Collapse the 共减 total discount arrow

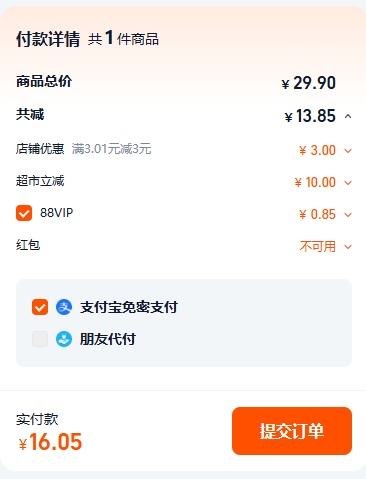pyautogui.click(x=348, y=116)
